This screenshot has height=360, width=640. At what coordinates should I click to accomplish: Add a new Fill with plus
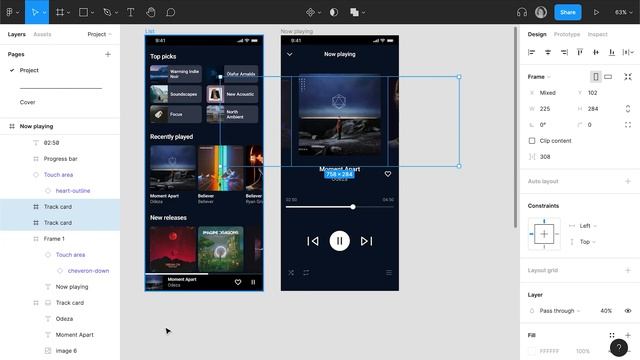point(628,335)
